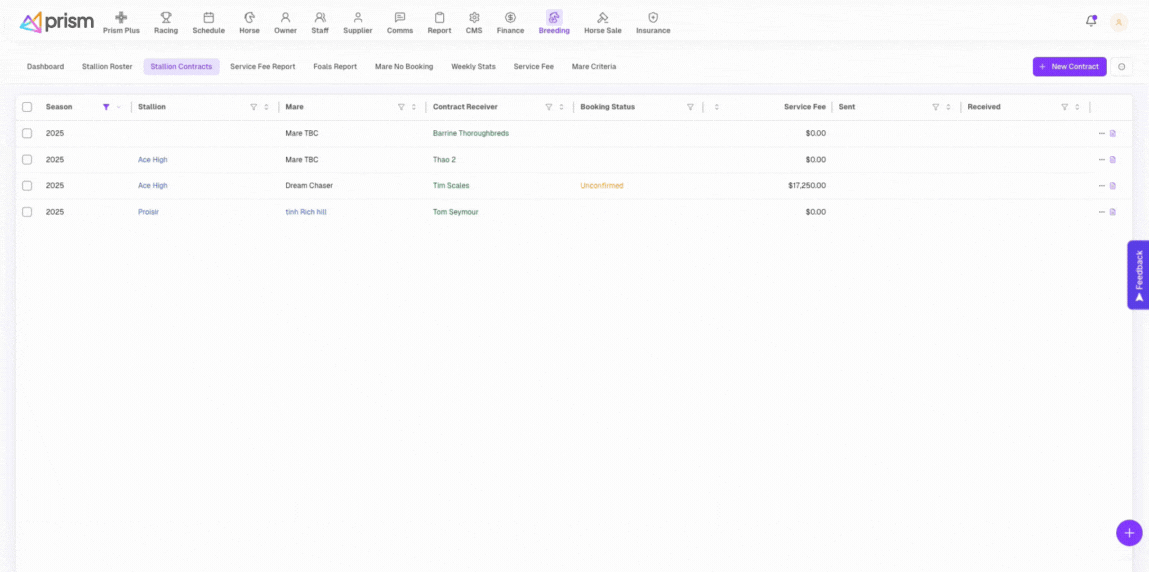
Task: Check the Barrine Thoroughbreds row checkbox
Action: [27, 133]
